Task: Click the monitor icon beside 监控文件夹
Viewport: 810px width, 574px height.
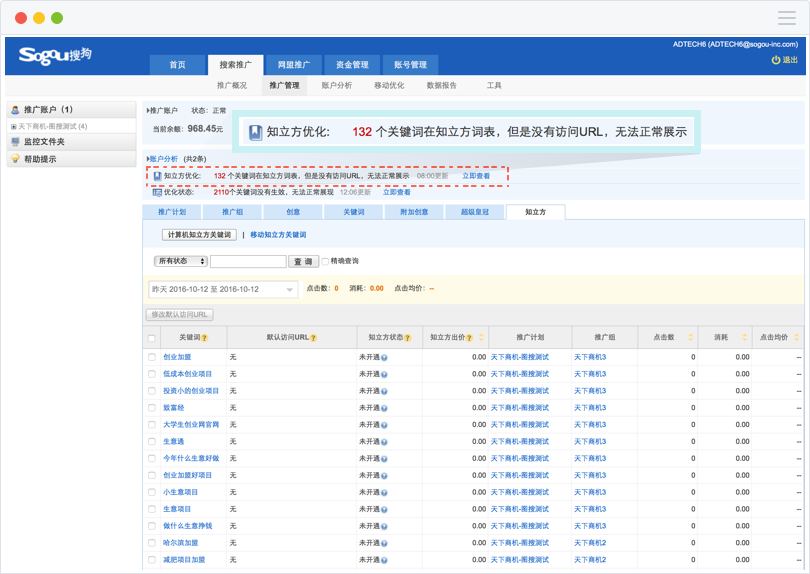Action: [15, 142]
